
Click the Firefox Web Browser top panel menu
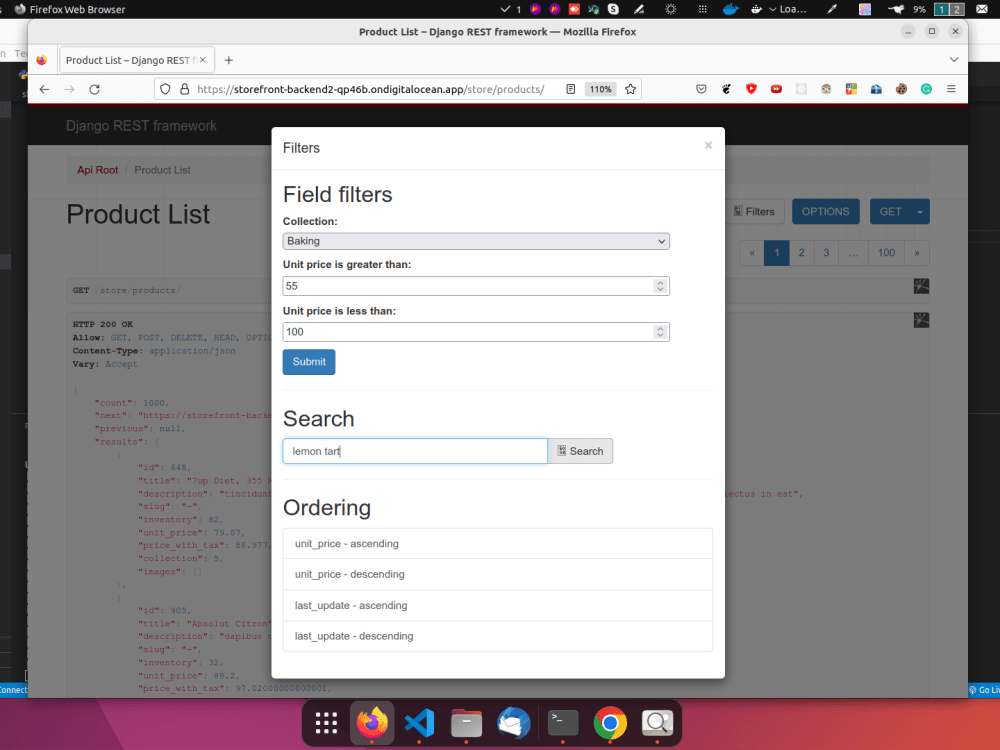click(70, 9)
